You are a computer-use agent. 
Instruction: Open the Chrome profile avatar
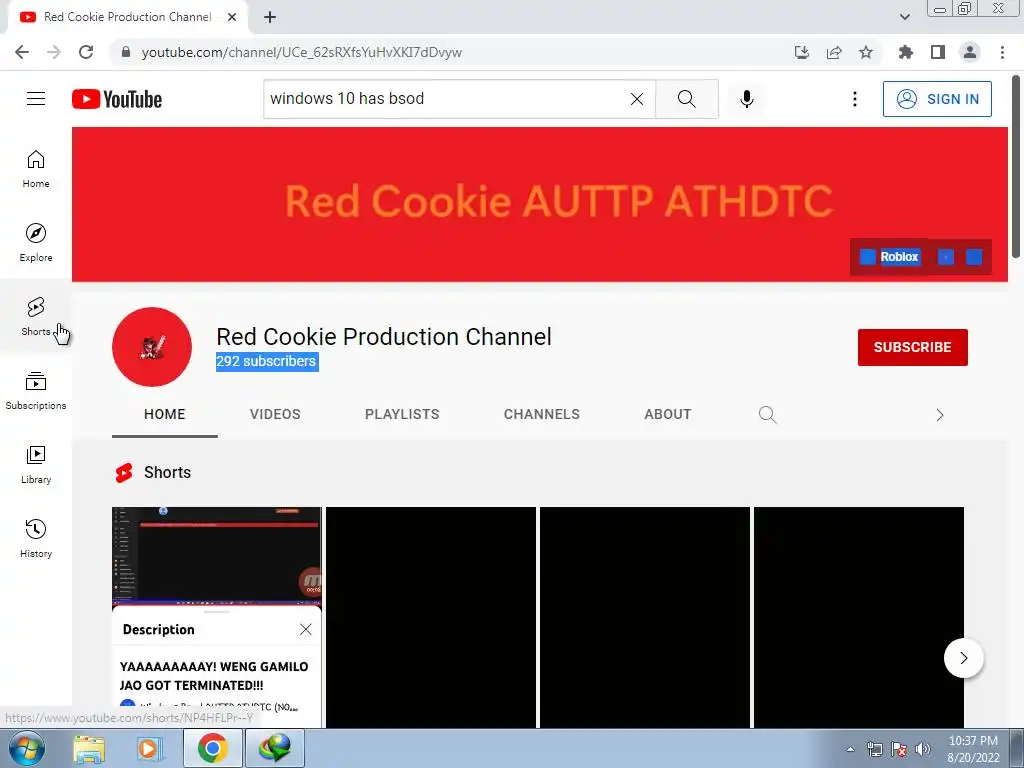(970, 52)
